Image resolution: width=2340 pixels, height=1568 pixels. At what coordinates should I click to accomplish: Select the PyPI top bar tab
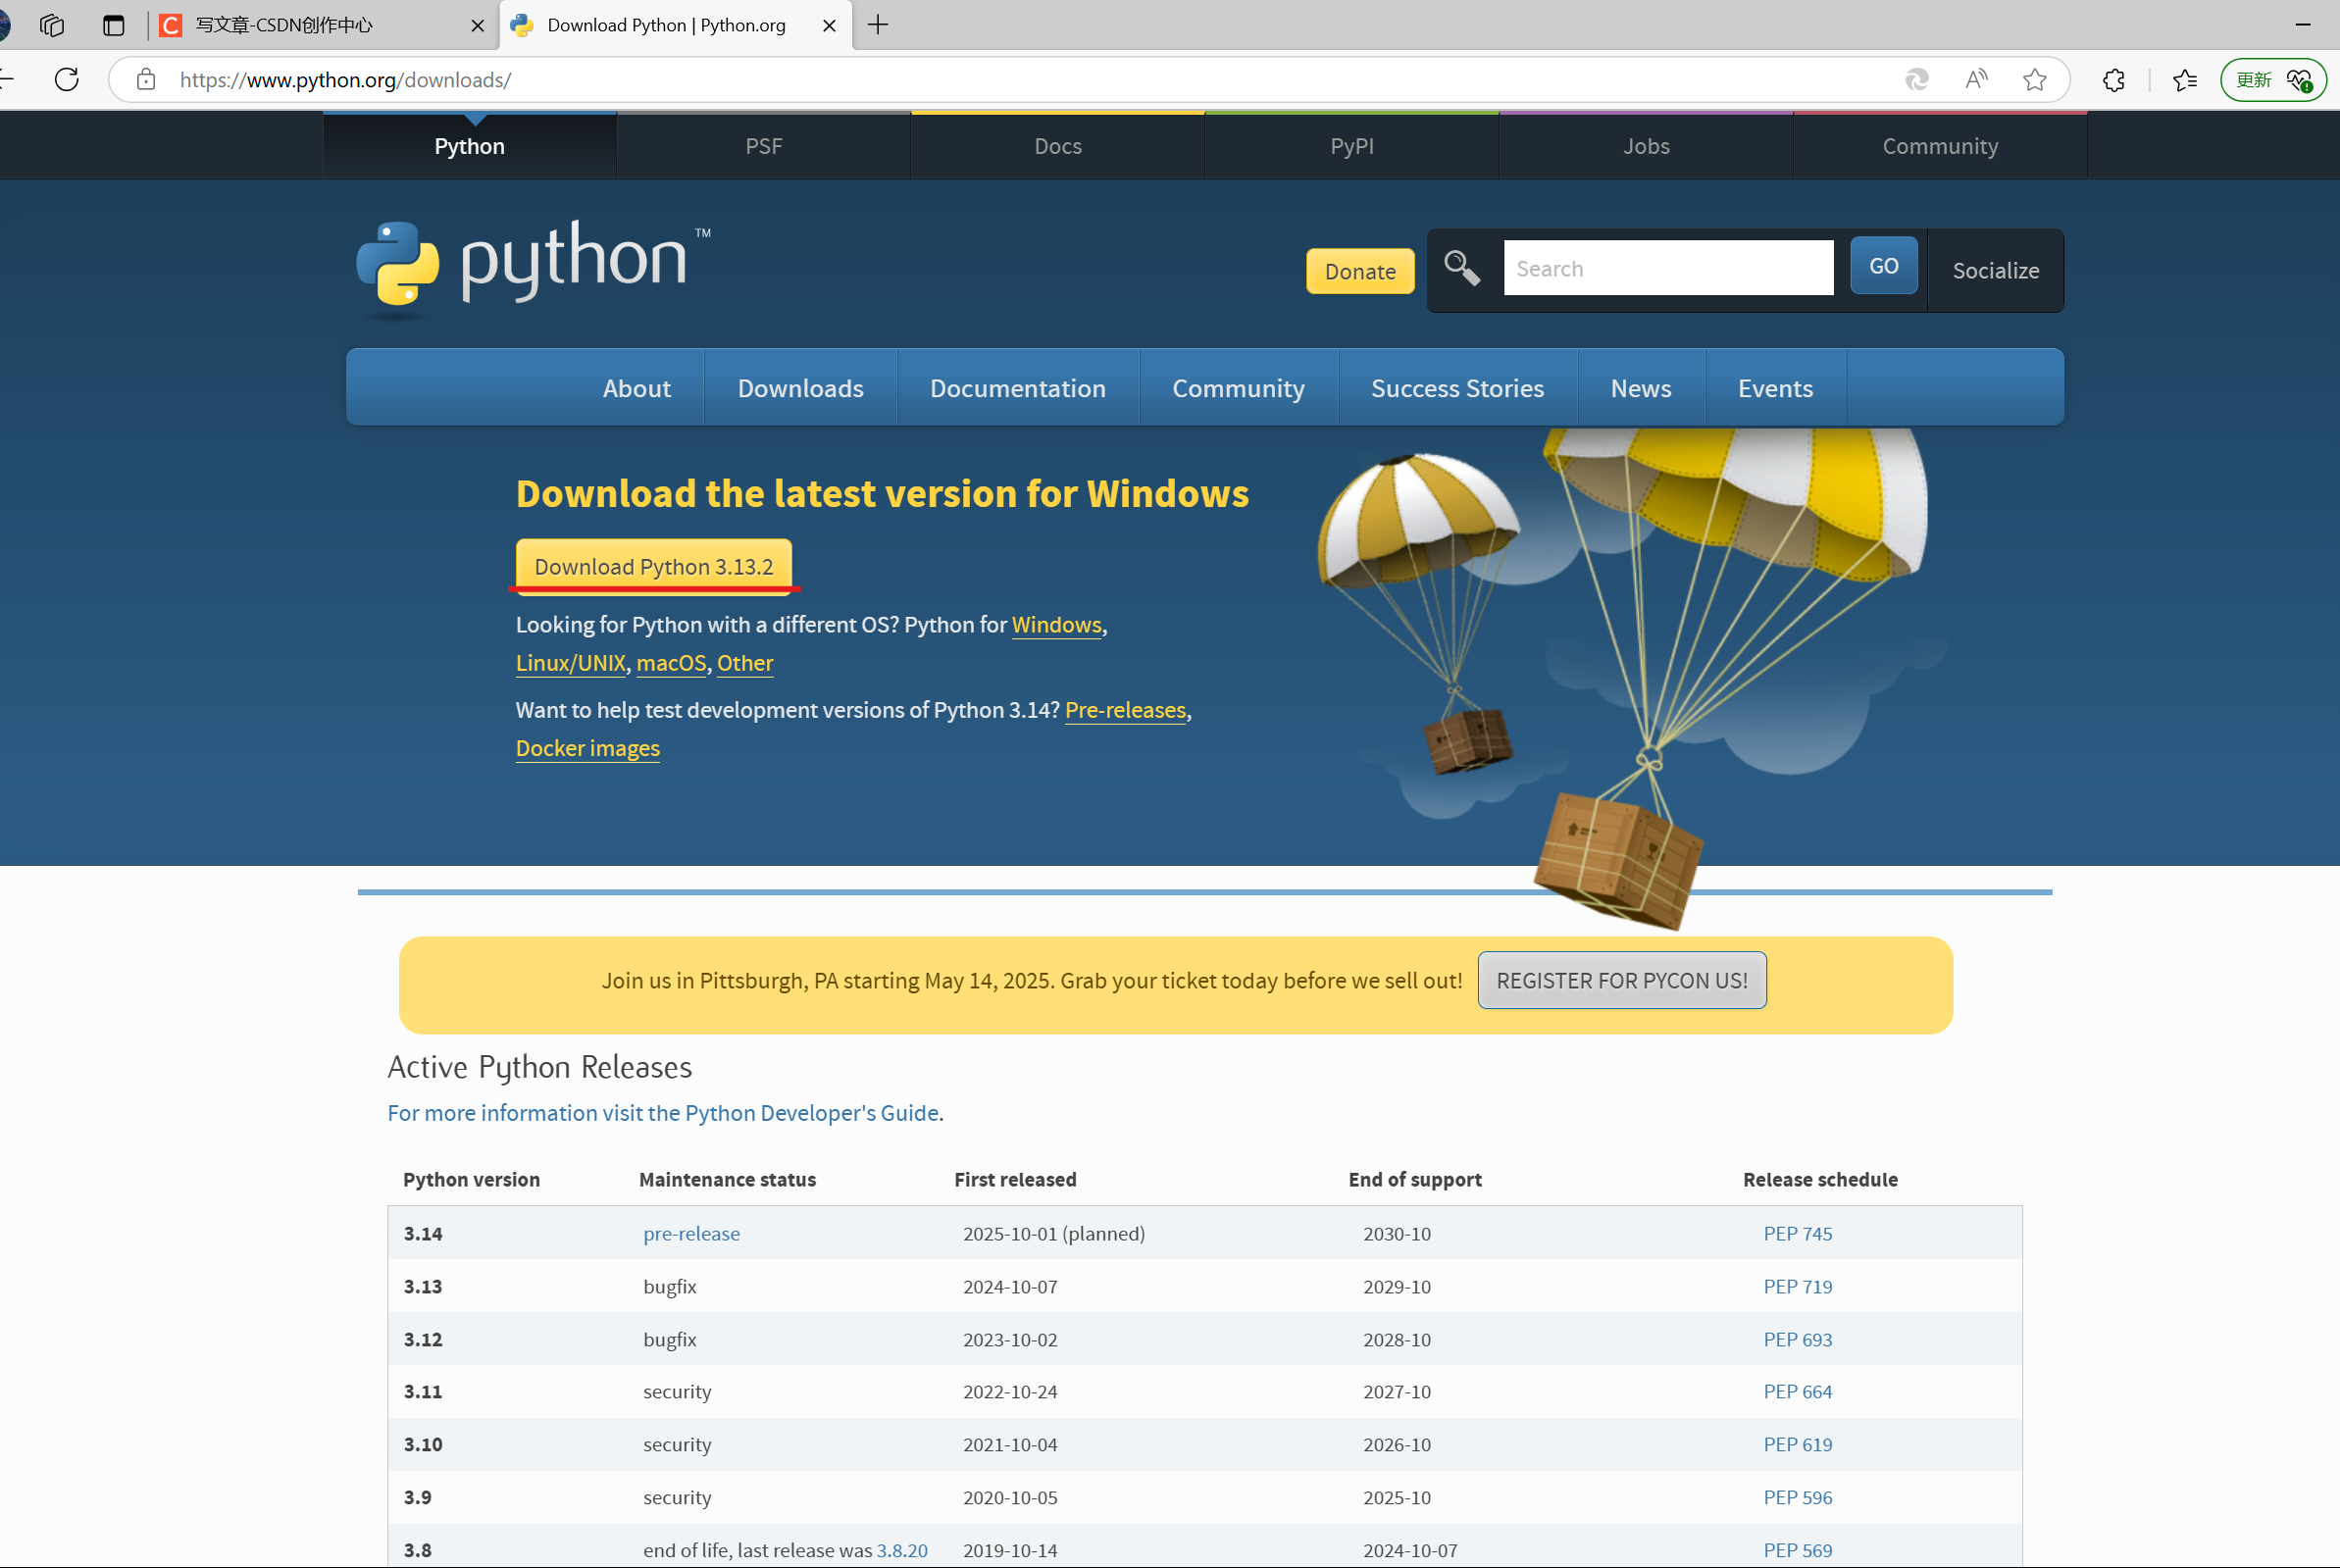point(1351,146)
